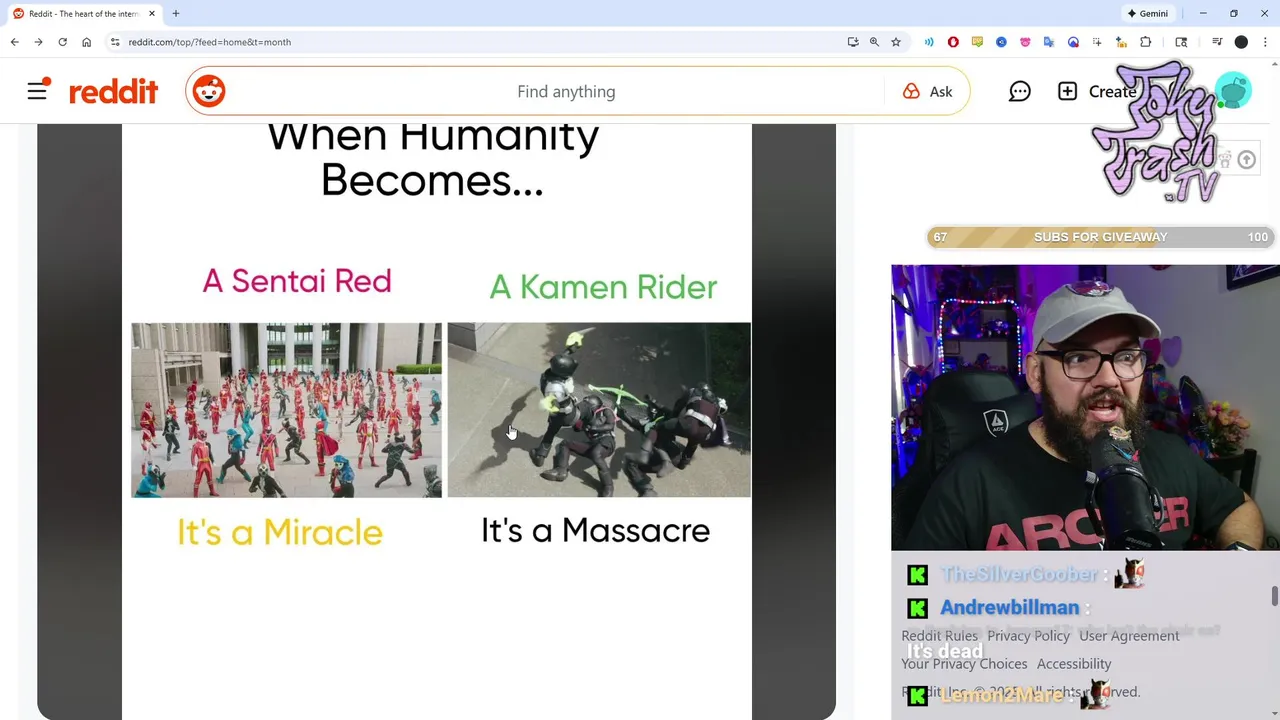Open the Privacy Policy link
This screenshot has width=1280, height=720.
(x=1028, y=635)
